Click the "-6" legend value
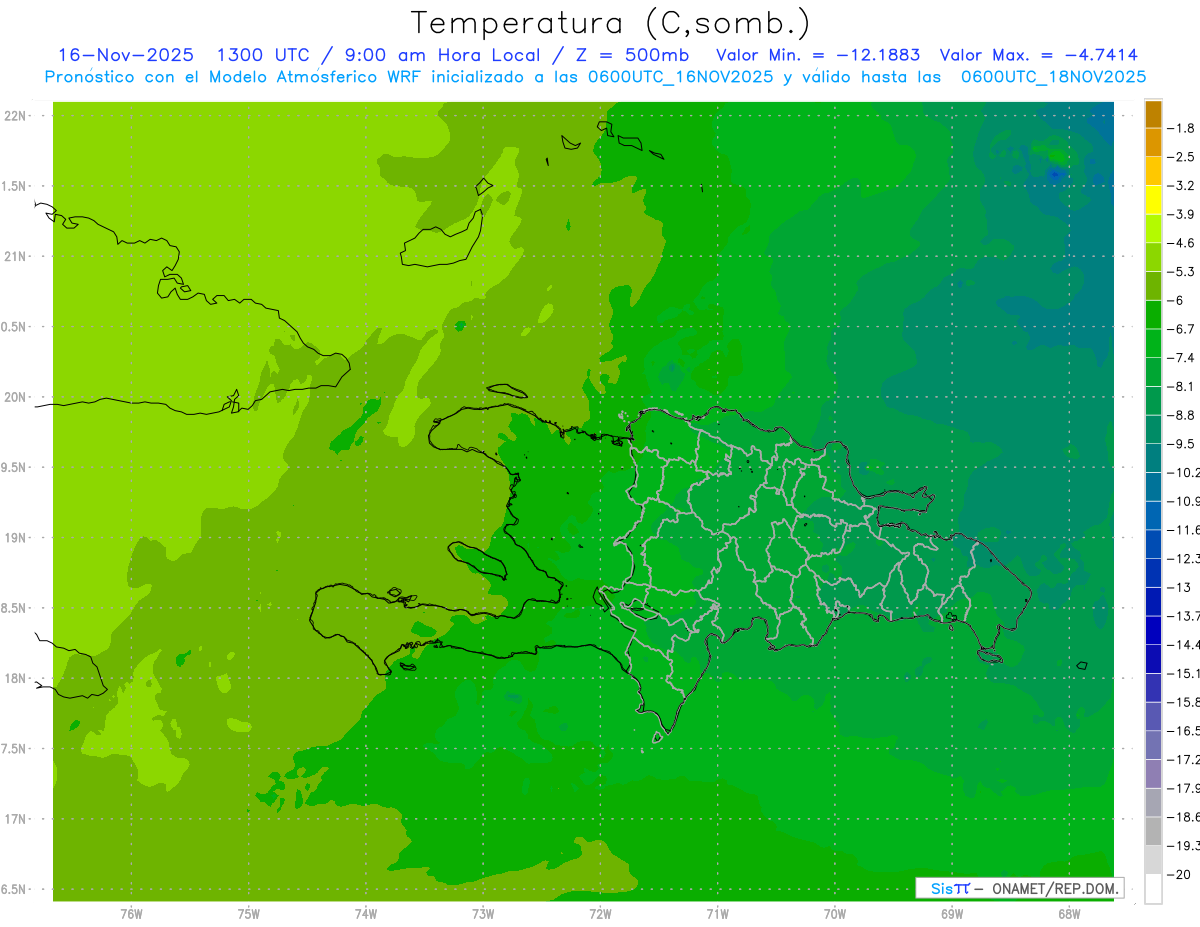Viewport: 1200px width, 927px height. click(x=1176, y=300)
